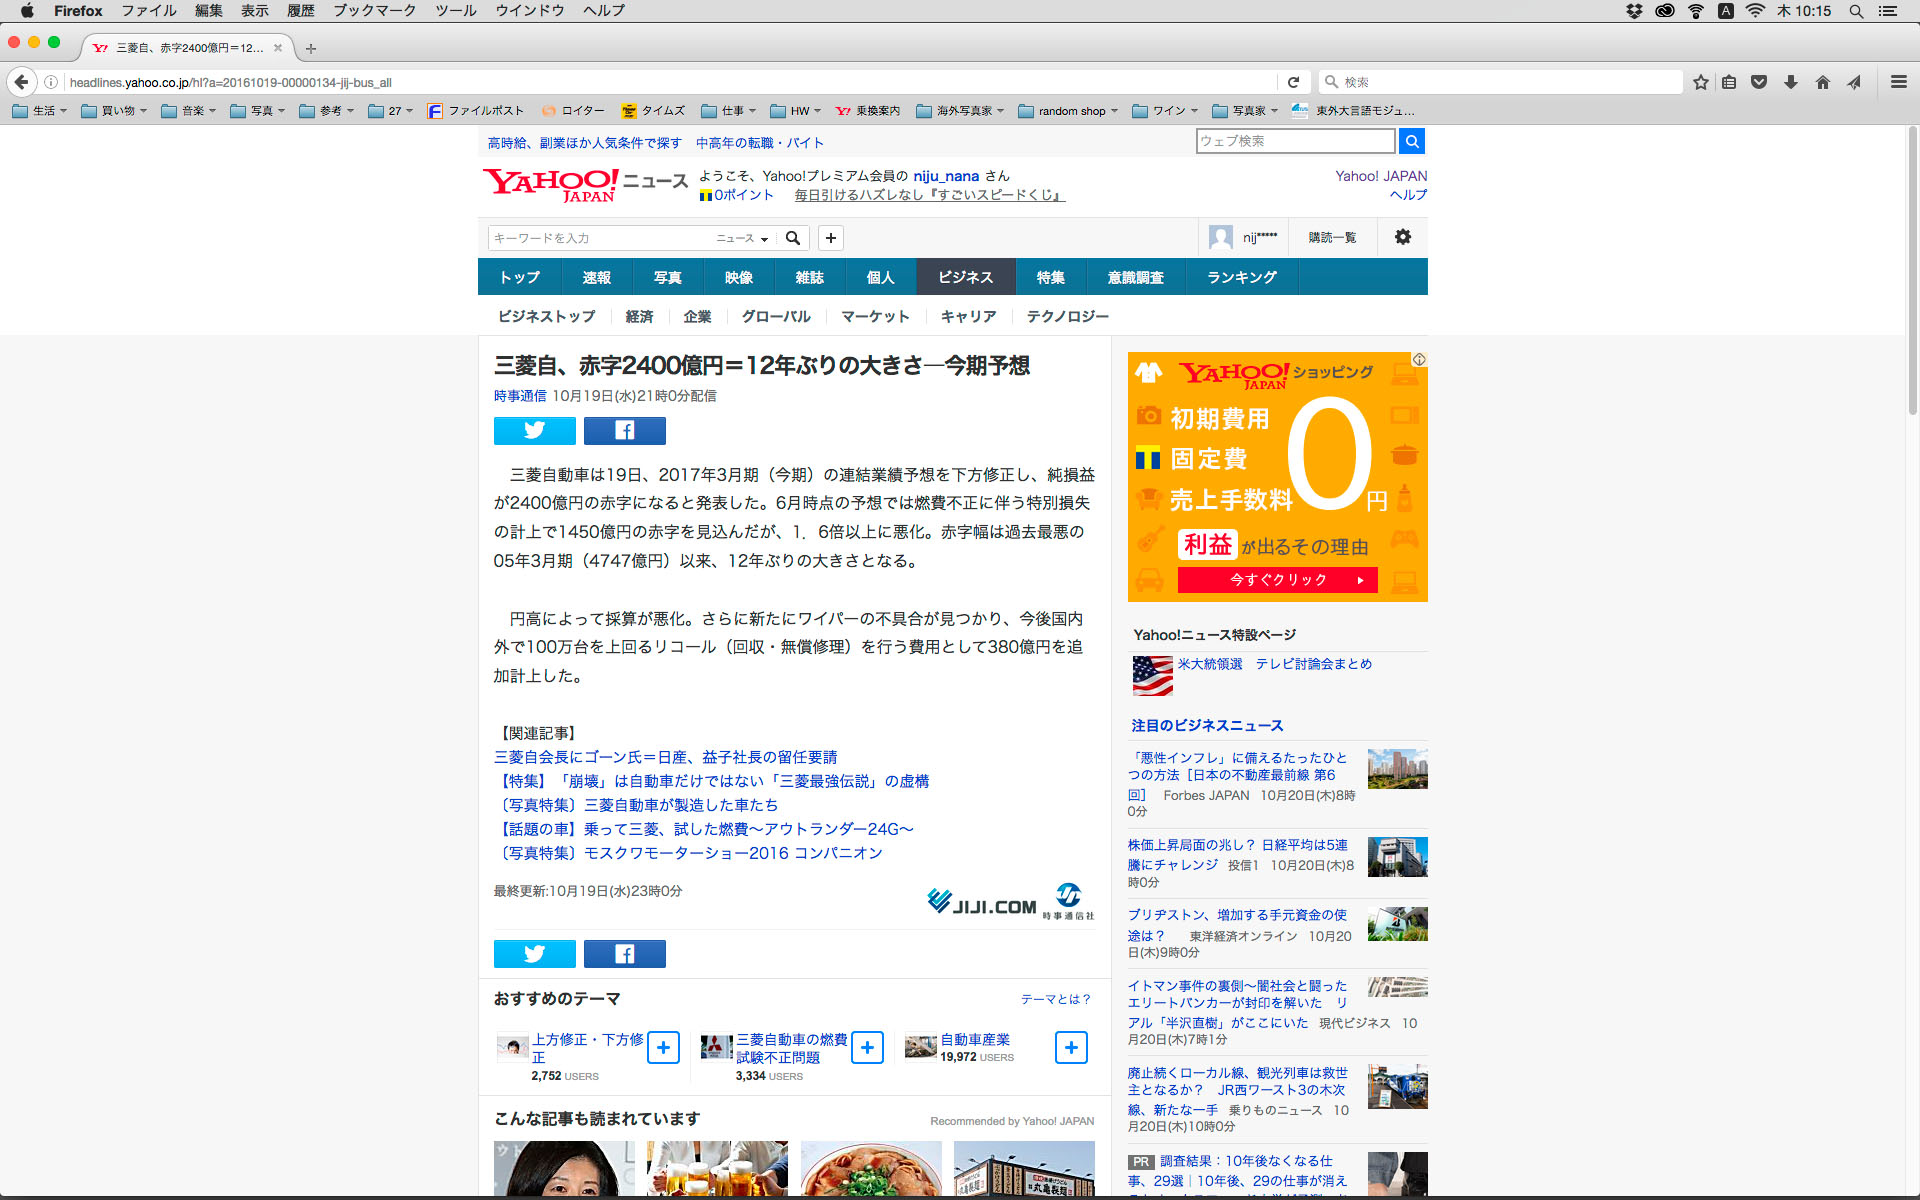Click the blue web search magnifier button
This screenshot has width=1920, height=1200.
1411,141
